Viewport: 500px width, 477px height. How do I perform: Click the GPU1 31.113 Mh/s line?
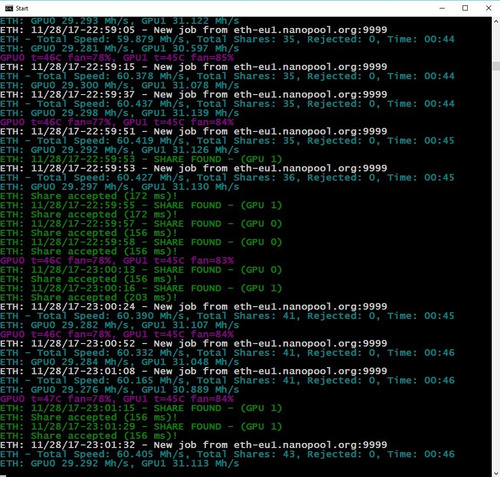pos(120,463)
